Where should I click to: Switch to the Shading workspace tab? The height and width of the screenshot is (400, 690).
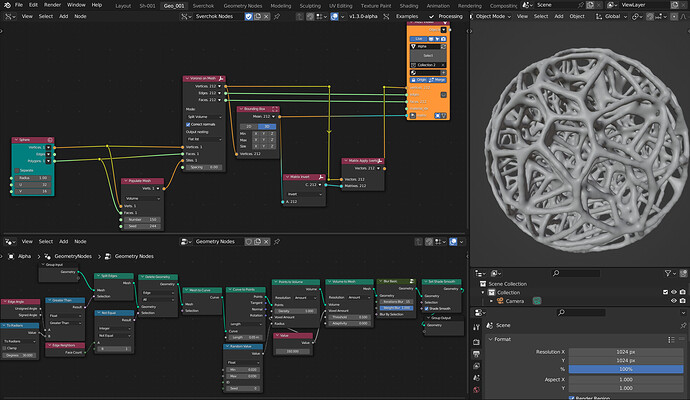pos(409,6)
